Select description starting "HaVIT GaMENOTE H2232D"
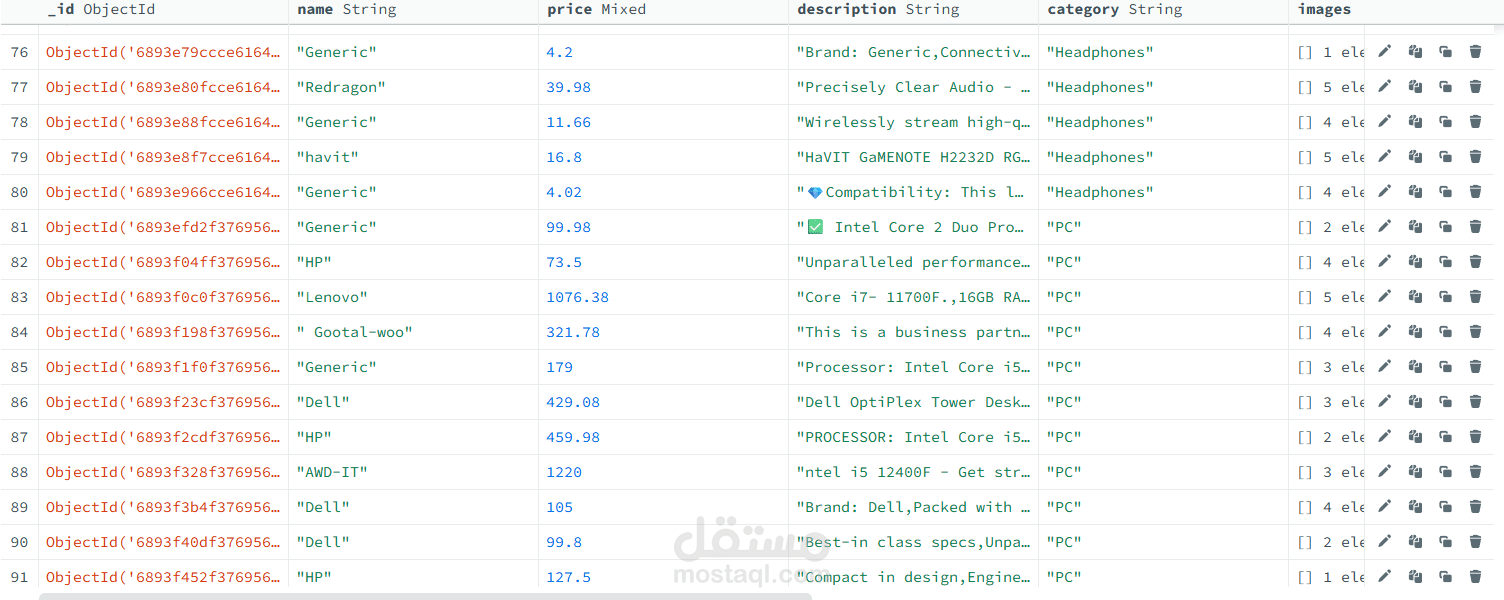The height and width of the screenshot is (600, 1504). [913, 157]
